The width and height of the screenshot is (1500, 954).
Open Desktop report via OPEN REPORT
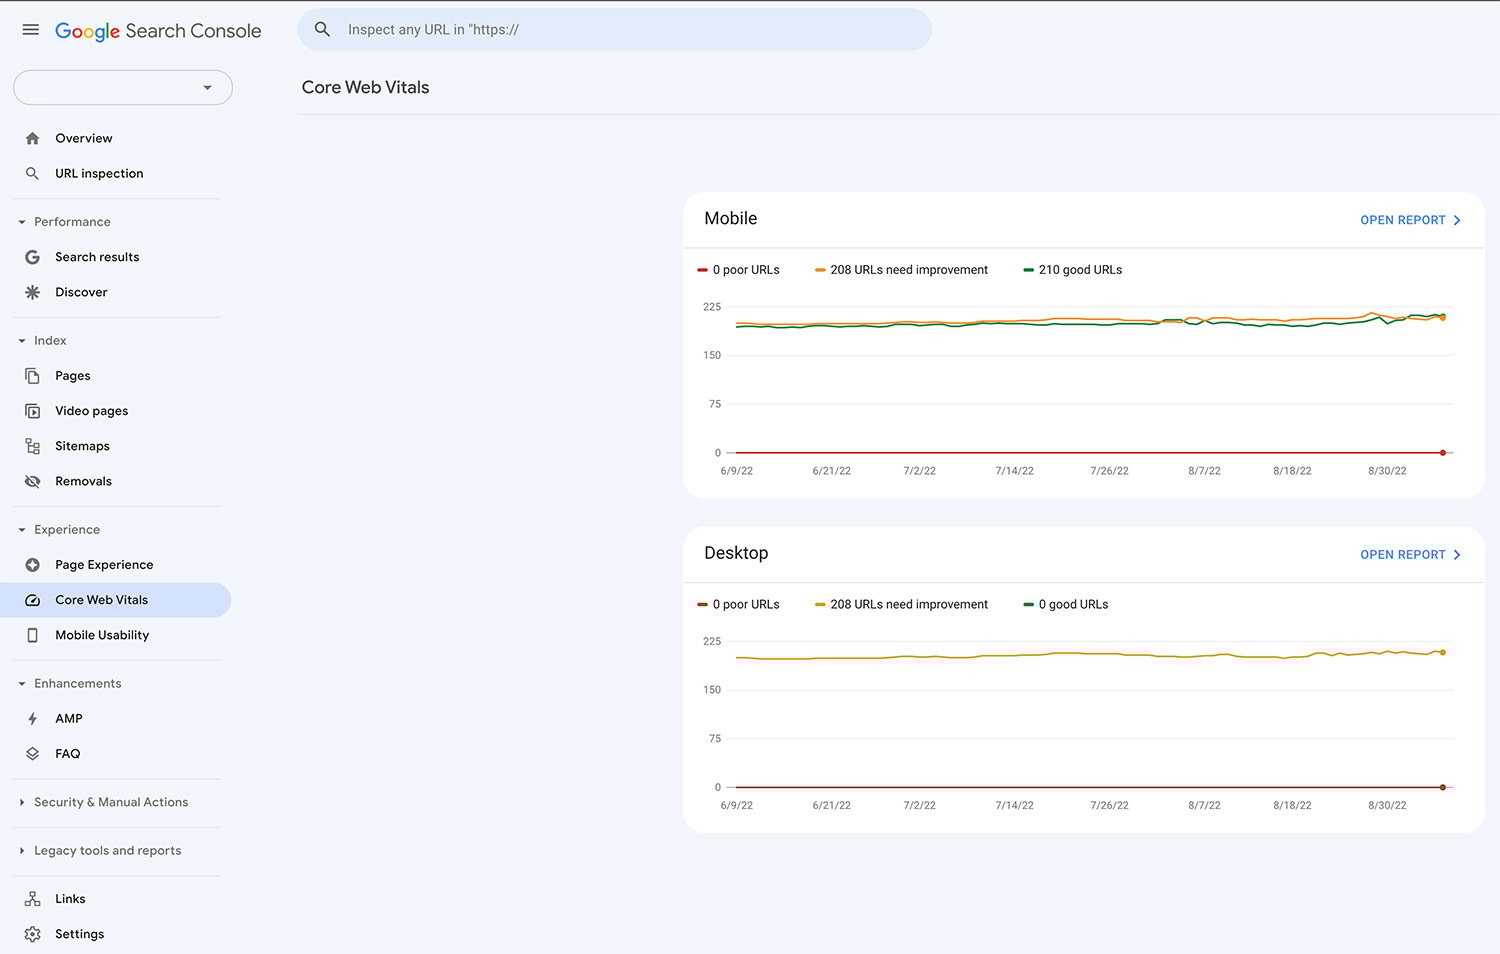tap(1410, 555)
